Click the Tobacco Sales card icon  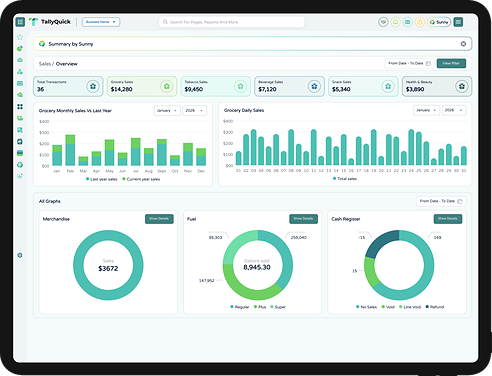pyautogui.click(x=240, y=86)
